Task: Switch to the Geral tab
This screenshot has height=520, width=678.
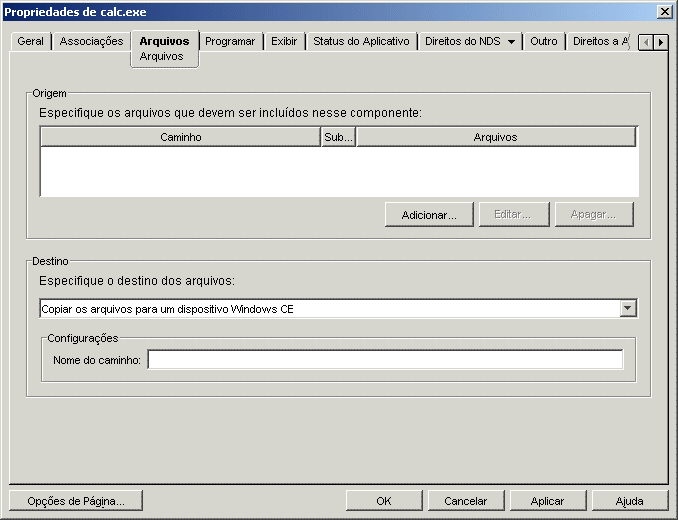Action: pos(30,41)
